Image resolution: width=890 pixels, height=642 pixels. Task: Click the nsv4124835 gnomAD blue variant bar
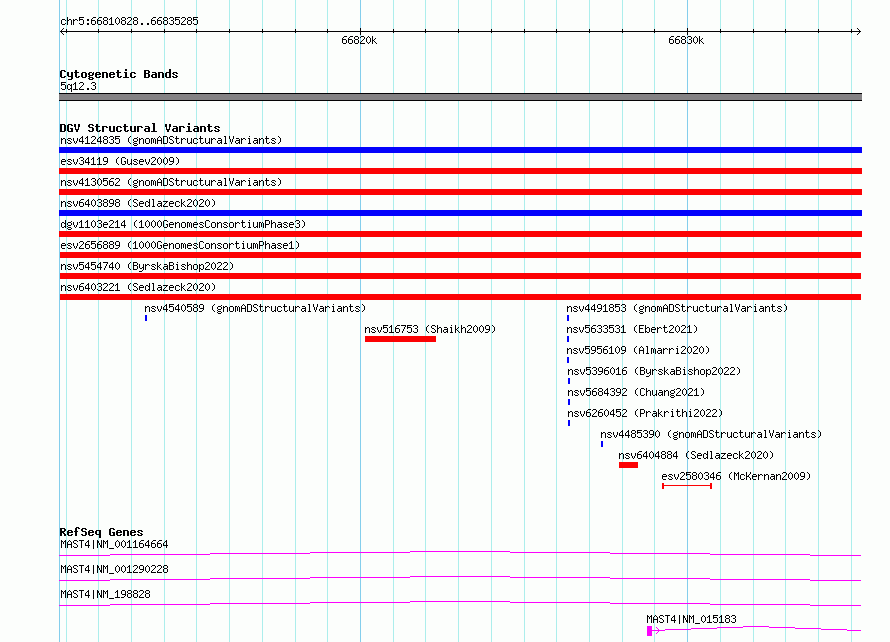pos(460,150)
